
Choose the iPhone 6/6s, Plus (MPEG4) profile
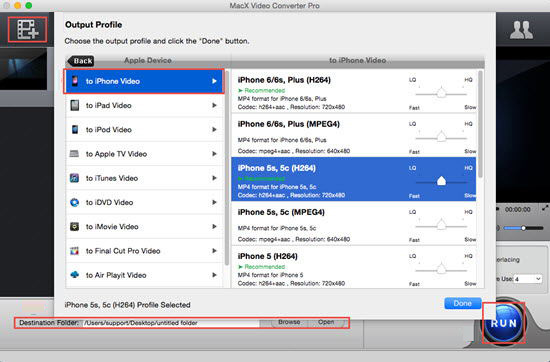354,135
